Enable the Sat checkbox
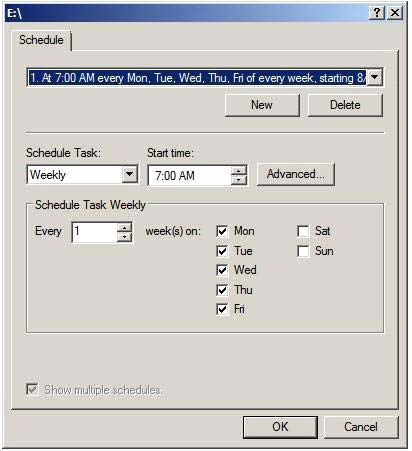Image resolution: width=412 pixels, height=451 pixels. click(x=303, y=231)
